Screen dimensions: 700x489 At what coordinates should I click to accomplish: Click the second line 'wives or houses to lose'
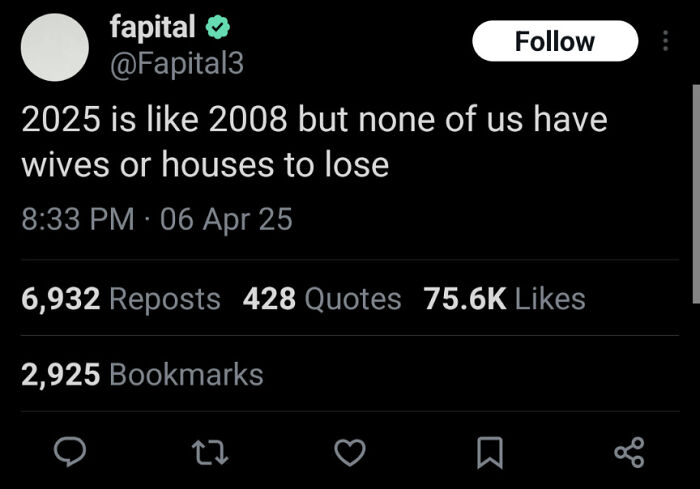[205, 165]
